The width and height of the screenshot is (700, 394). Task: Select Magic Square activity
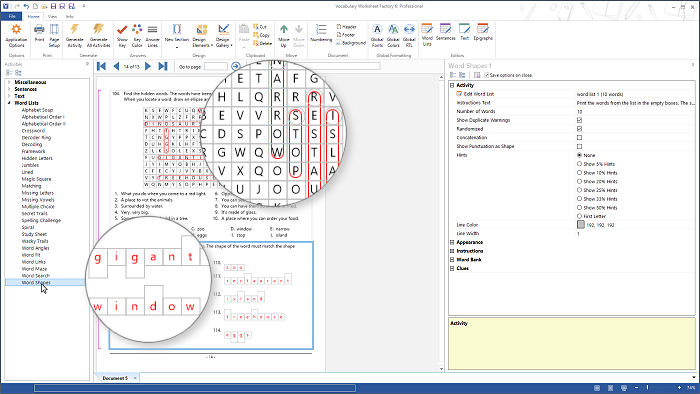click(37, 179)
